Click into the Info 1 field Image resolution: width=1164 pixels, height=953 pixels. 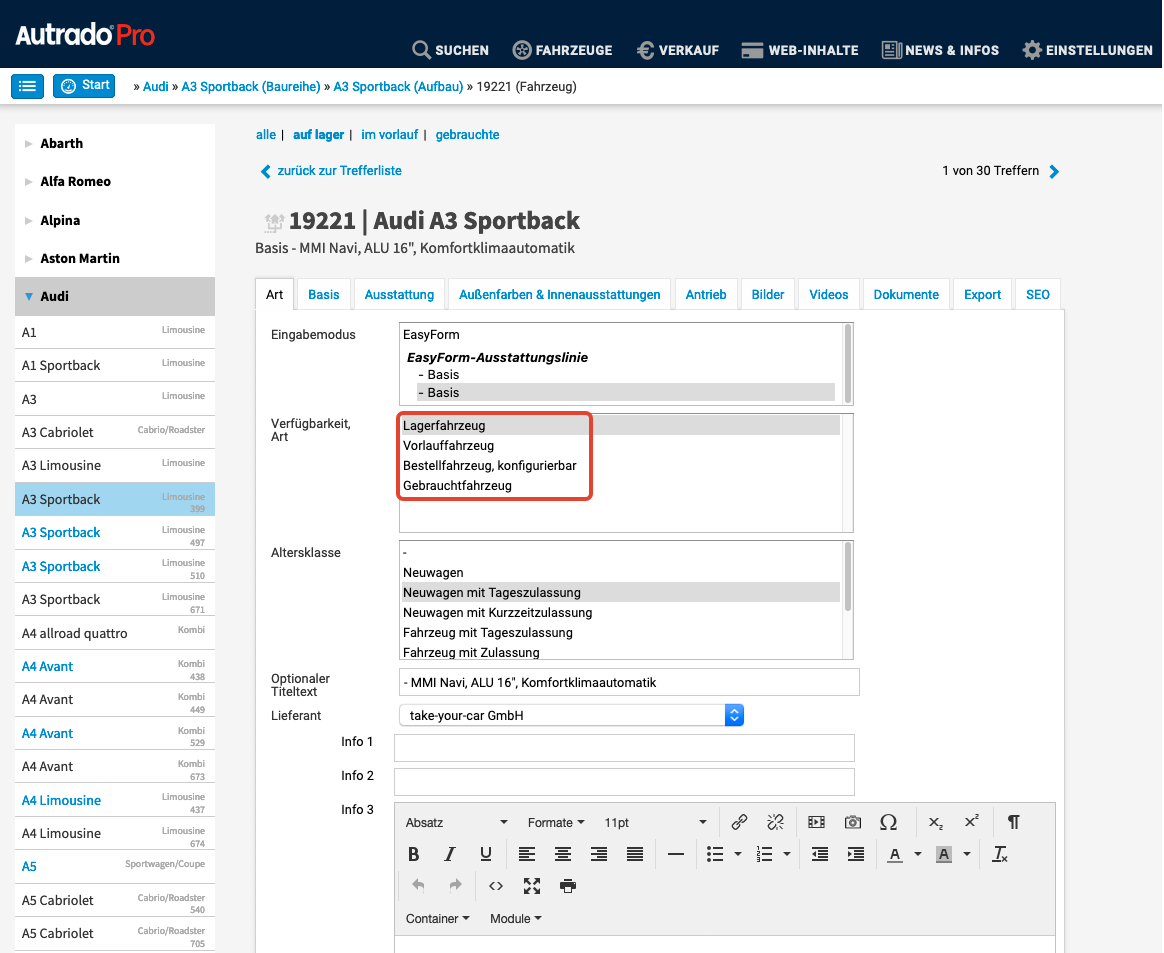pos(624,748)
